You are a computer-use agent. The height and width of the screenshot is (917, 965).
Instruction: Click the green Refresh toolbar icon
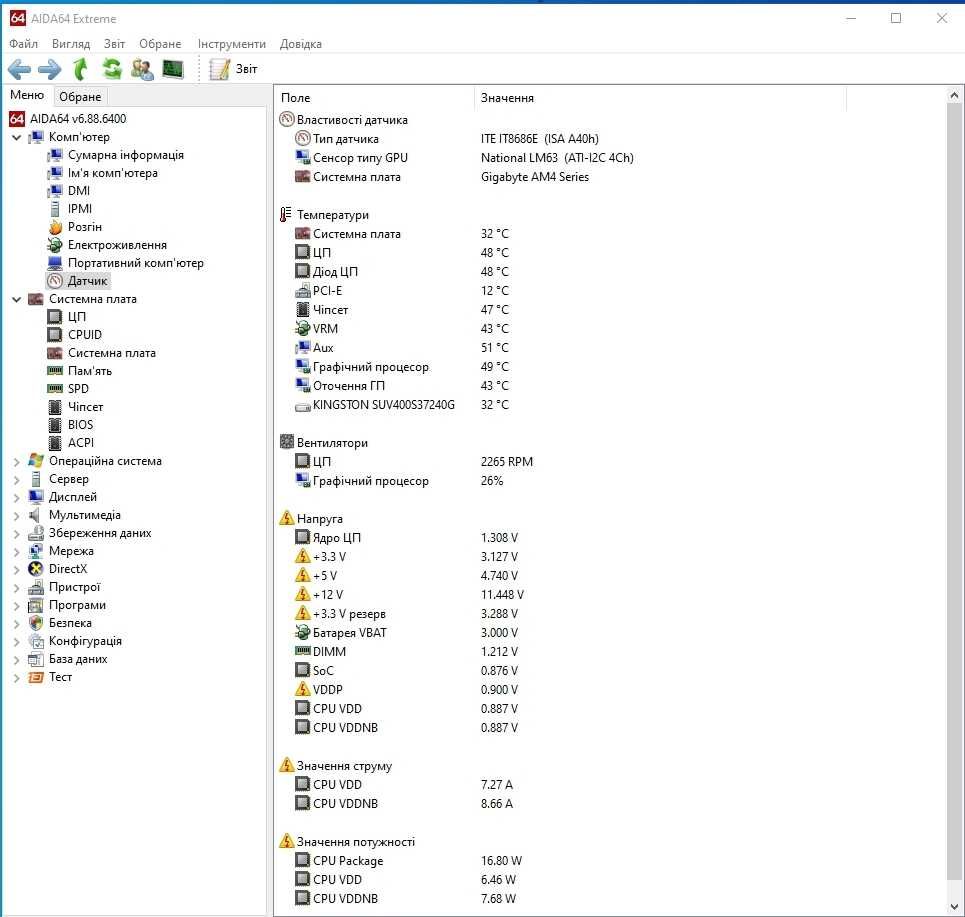pyautogui.click(x=112, y=69)
